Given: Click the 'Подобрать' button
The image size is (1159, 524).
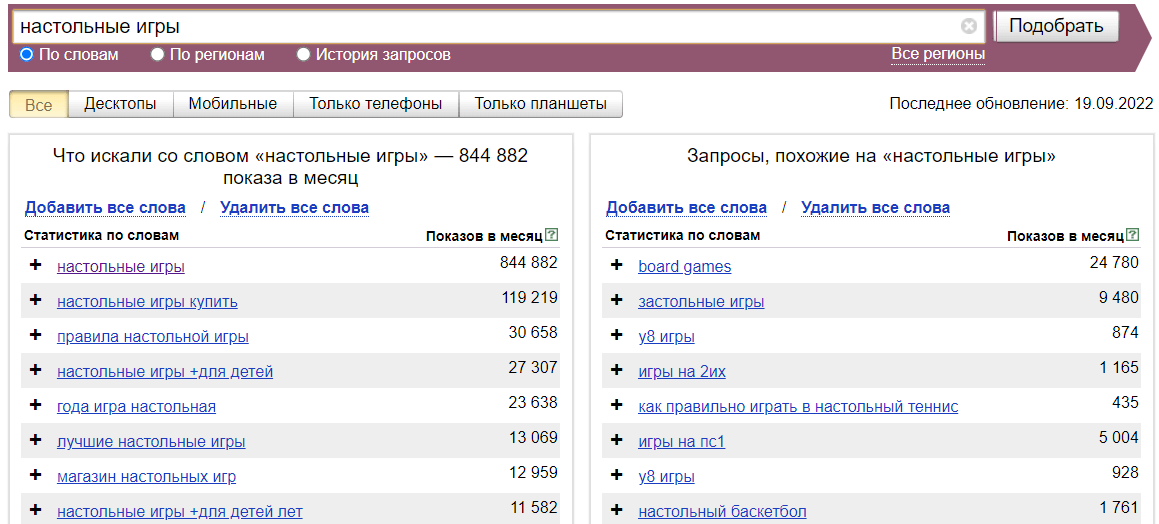Looking at the screenshot, I should point(1057,27).
